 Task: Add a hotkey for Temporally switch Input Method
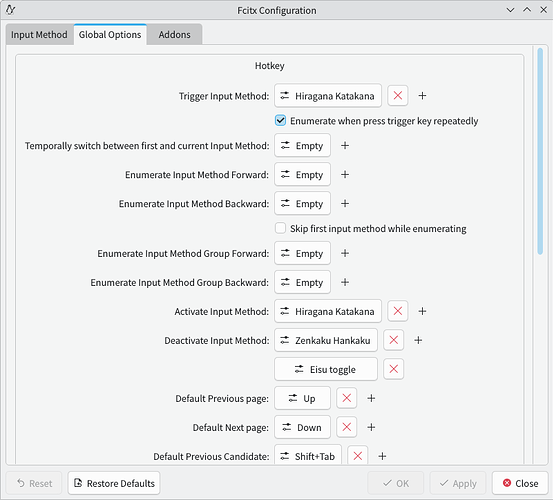pos(345,145)
